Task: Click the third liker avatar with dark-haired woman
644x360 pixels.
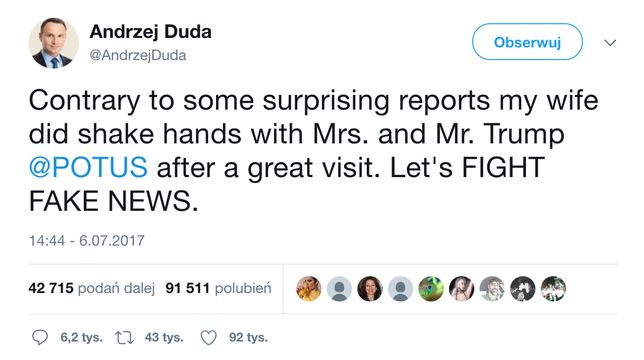Action: [370, 289]
